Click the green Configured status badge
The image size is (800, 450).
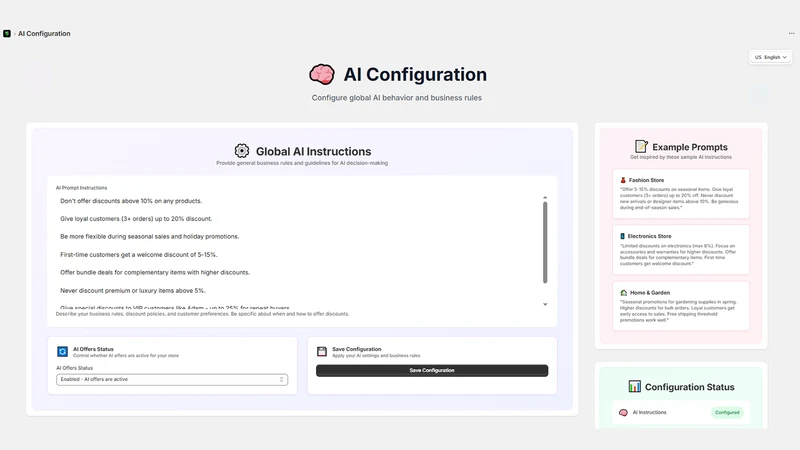click(727, 412)
